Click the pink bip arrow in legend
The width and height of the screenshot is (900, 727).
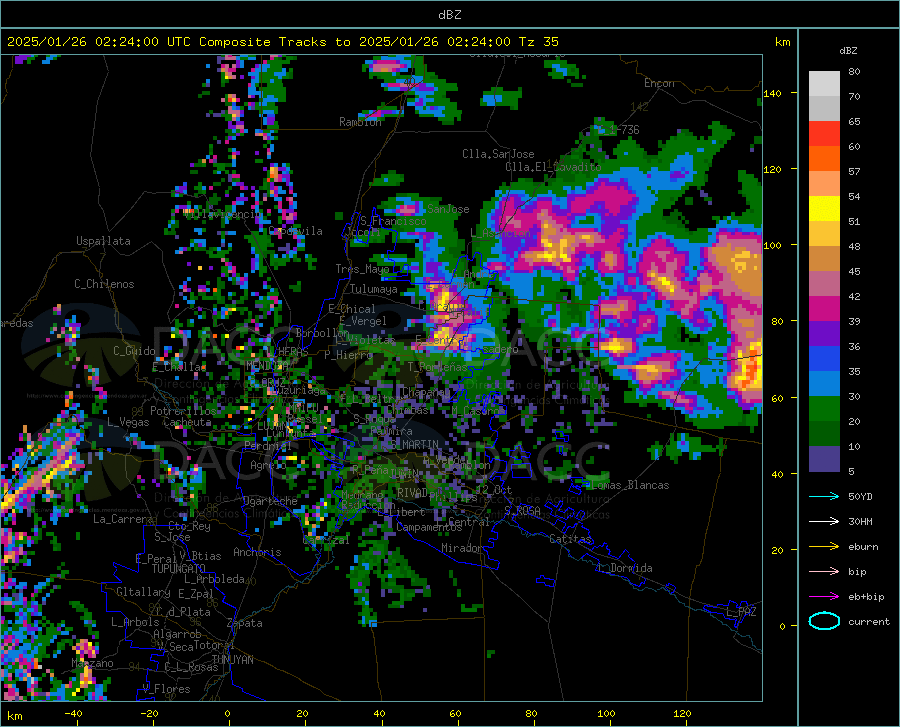(x=824, y=572)
